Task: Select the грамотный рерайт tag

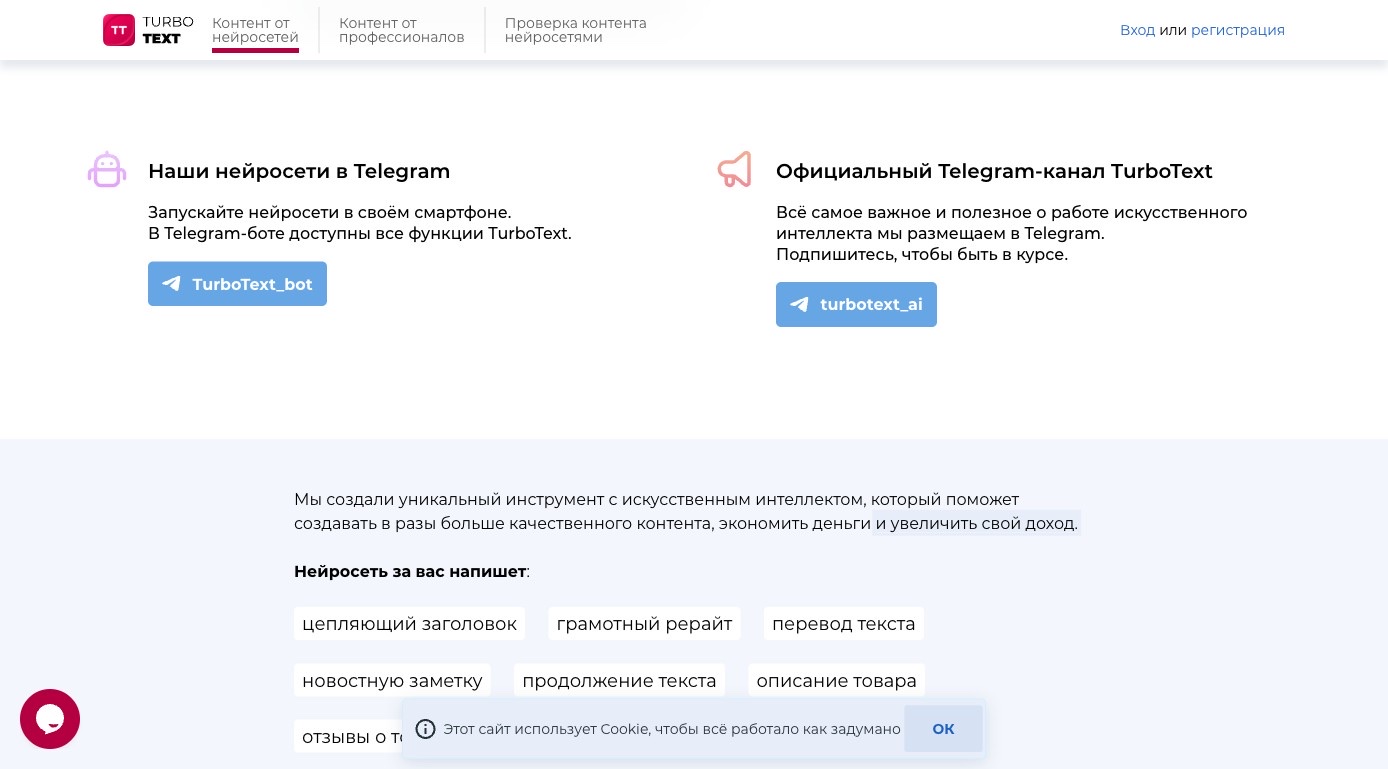Action: (644, 624)
